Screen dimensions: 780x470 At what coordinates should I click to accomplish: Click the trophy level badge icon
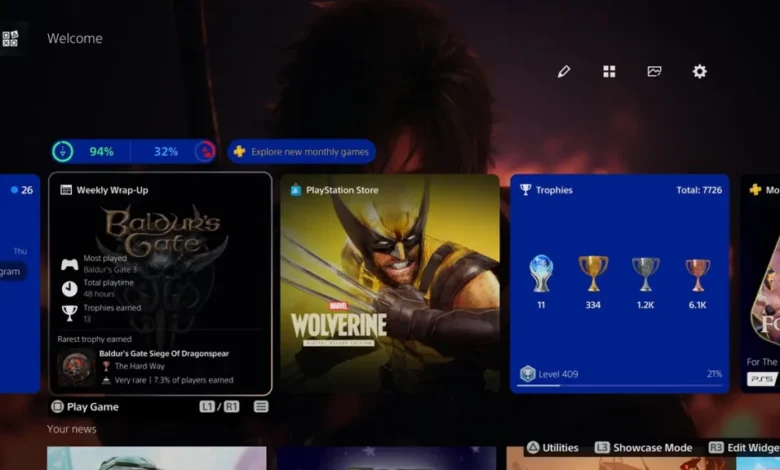click(527, 374)
